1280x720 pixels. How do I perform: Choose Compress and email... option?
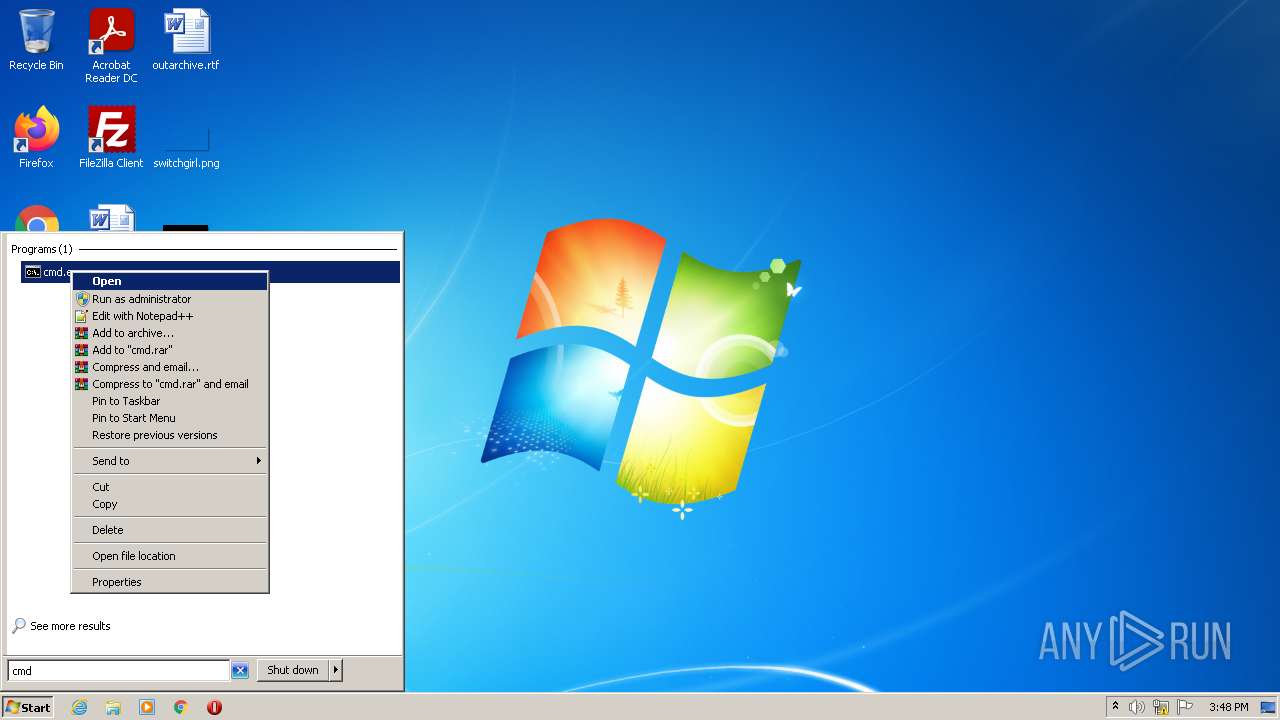click(170, 367)
